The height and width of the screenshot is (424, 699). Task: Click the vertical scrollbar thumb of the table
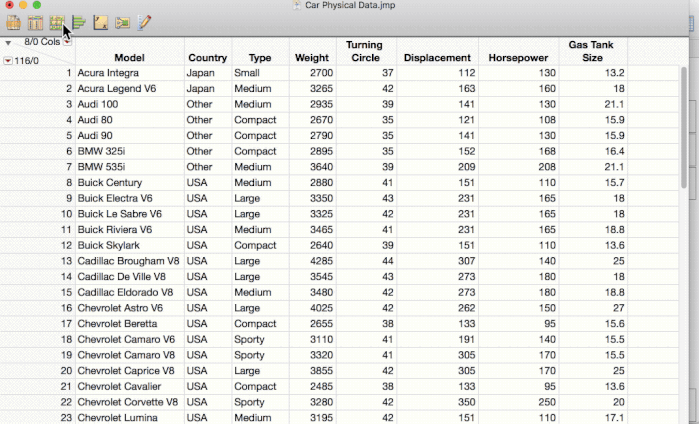pyautogui.click(x=684, y=128)
